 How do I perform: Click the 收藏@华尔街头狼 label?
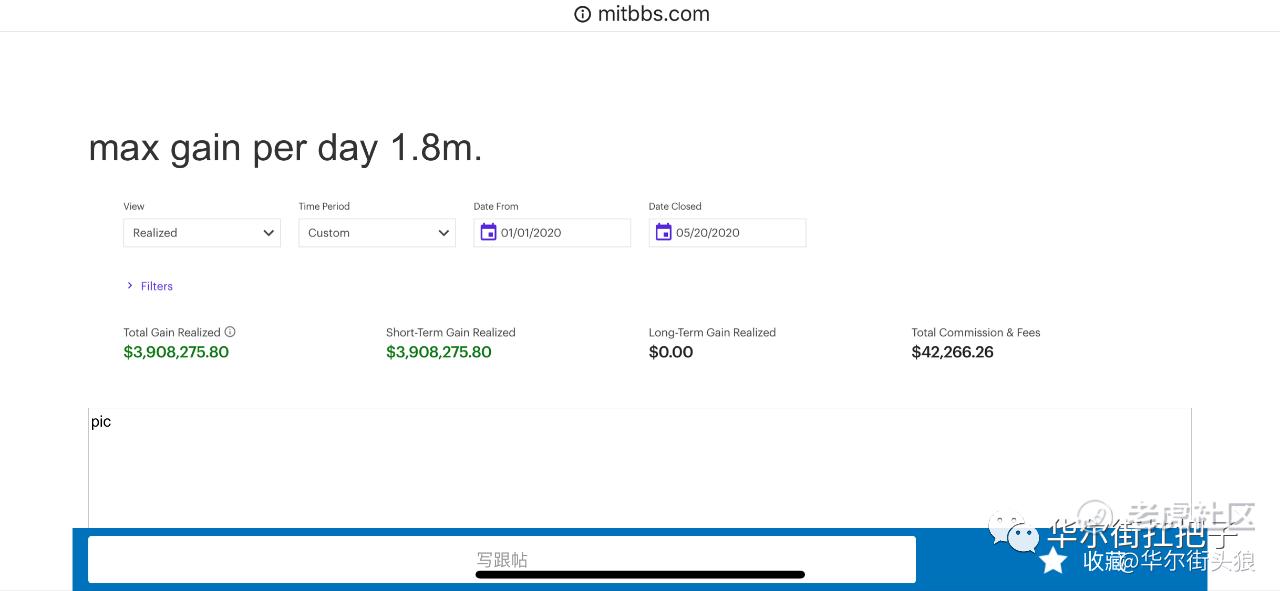point(1168,561)
